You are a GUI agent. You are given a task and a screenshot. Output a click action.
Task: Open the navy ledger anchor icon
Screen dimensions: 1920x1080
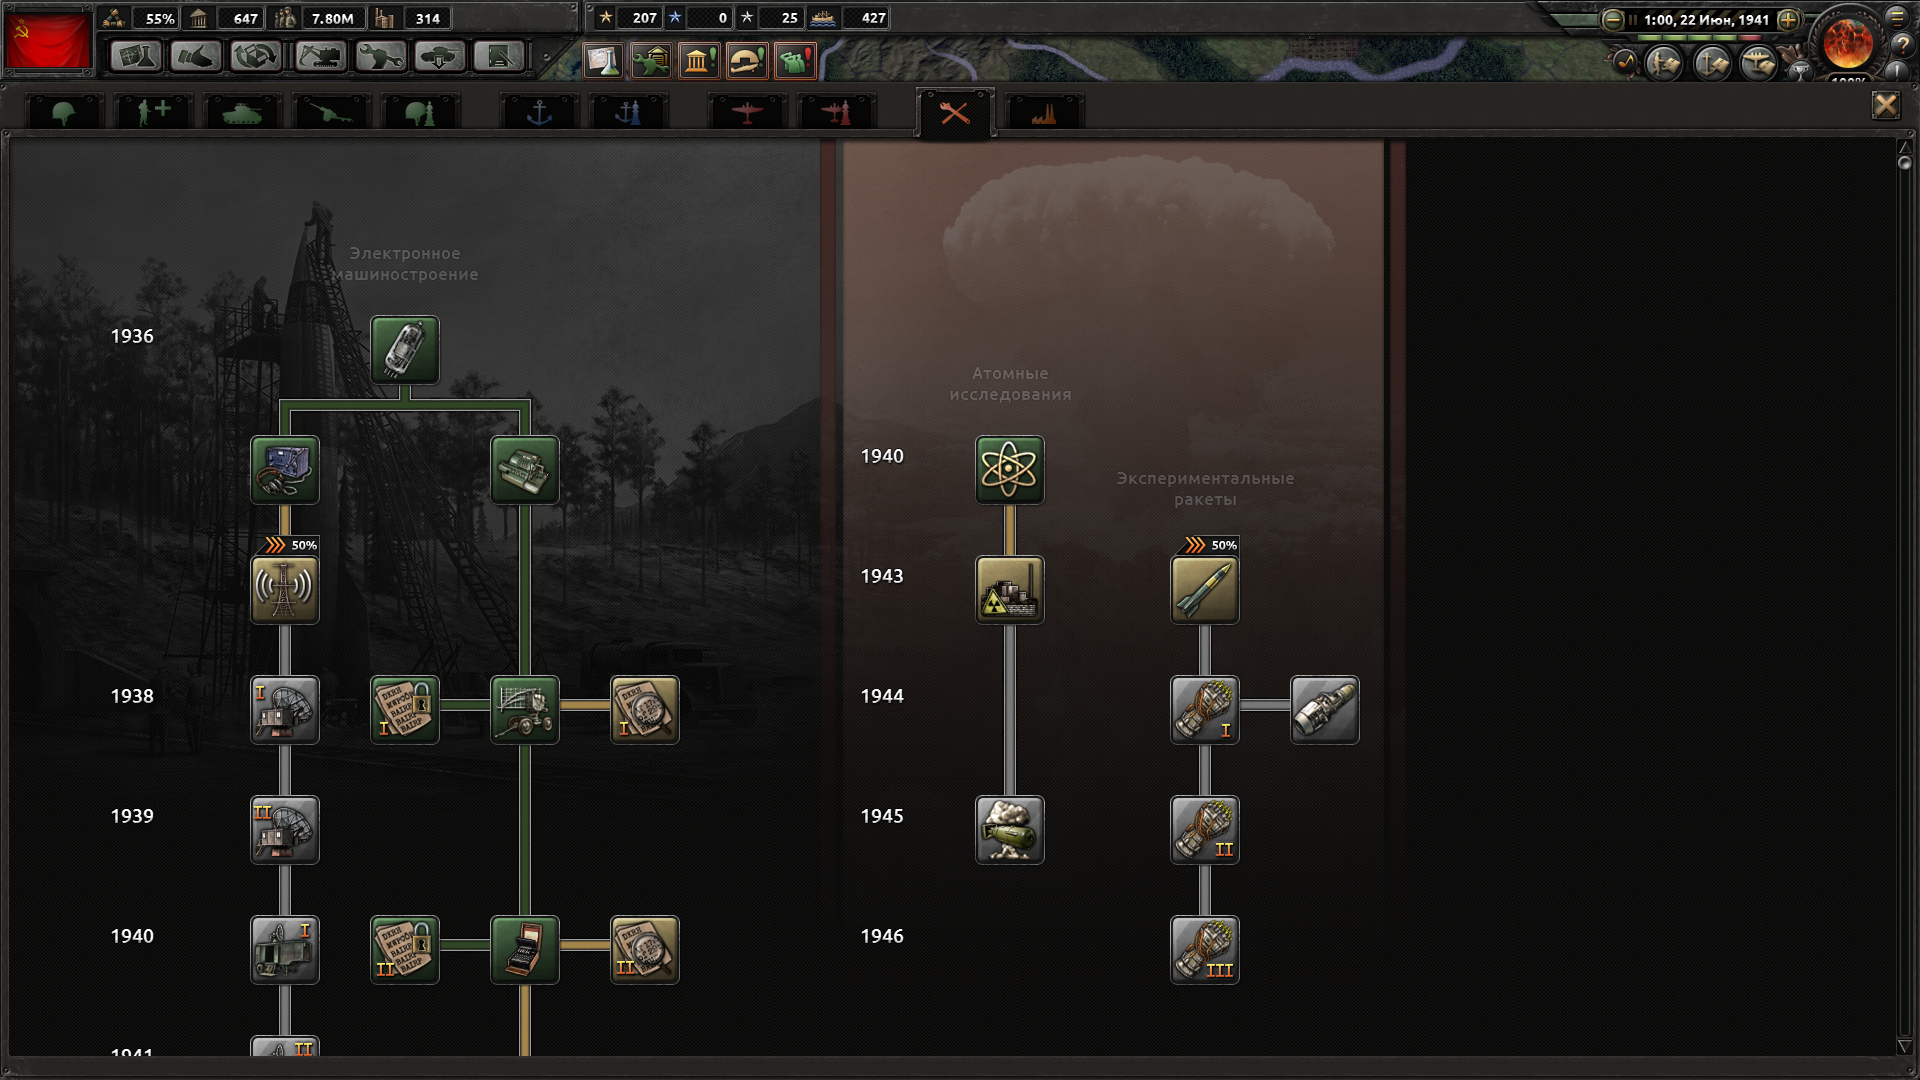[1712, 64]
